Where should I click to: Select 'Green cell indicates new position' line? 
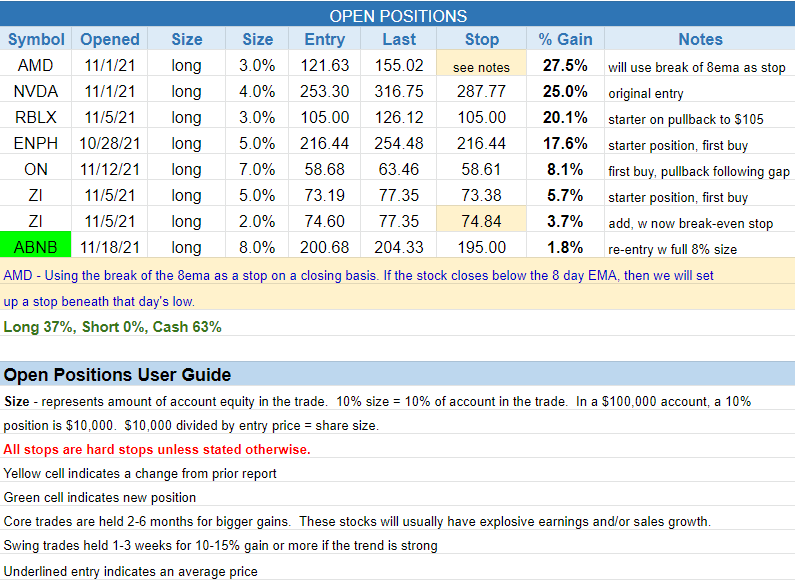(x=99, y=497)
